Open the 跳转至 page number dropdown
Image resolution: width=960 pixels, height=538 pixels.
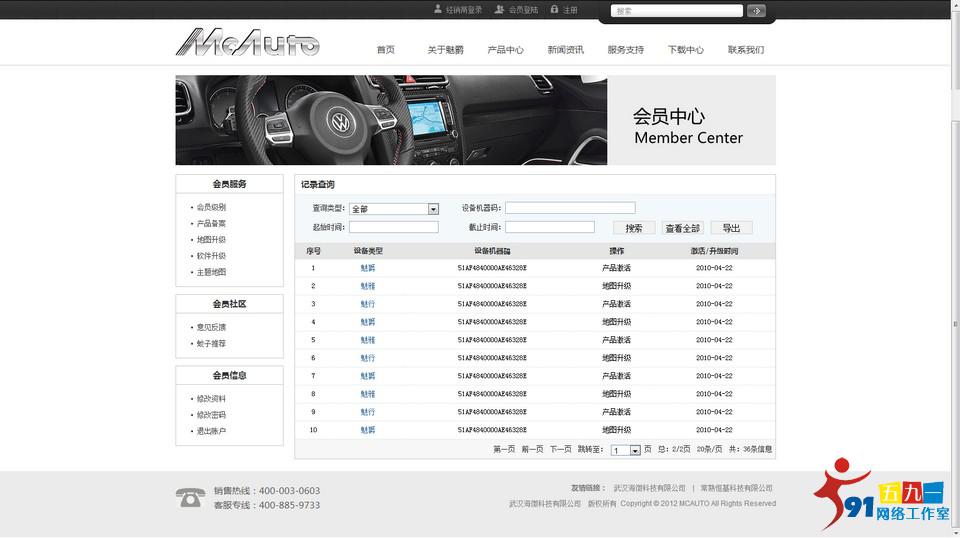click(x=634, y=451)
